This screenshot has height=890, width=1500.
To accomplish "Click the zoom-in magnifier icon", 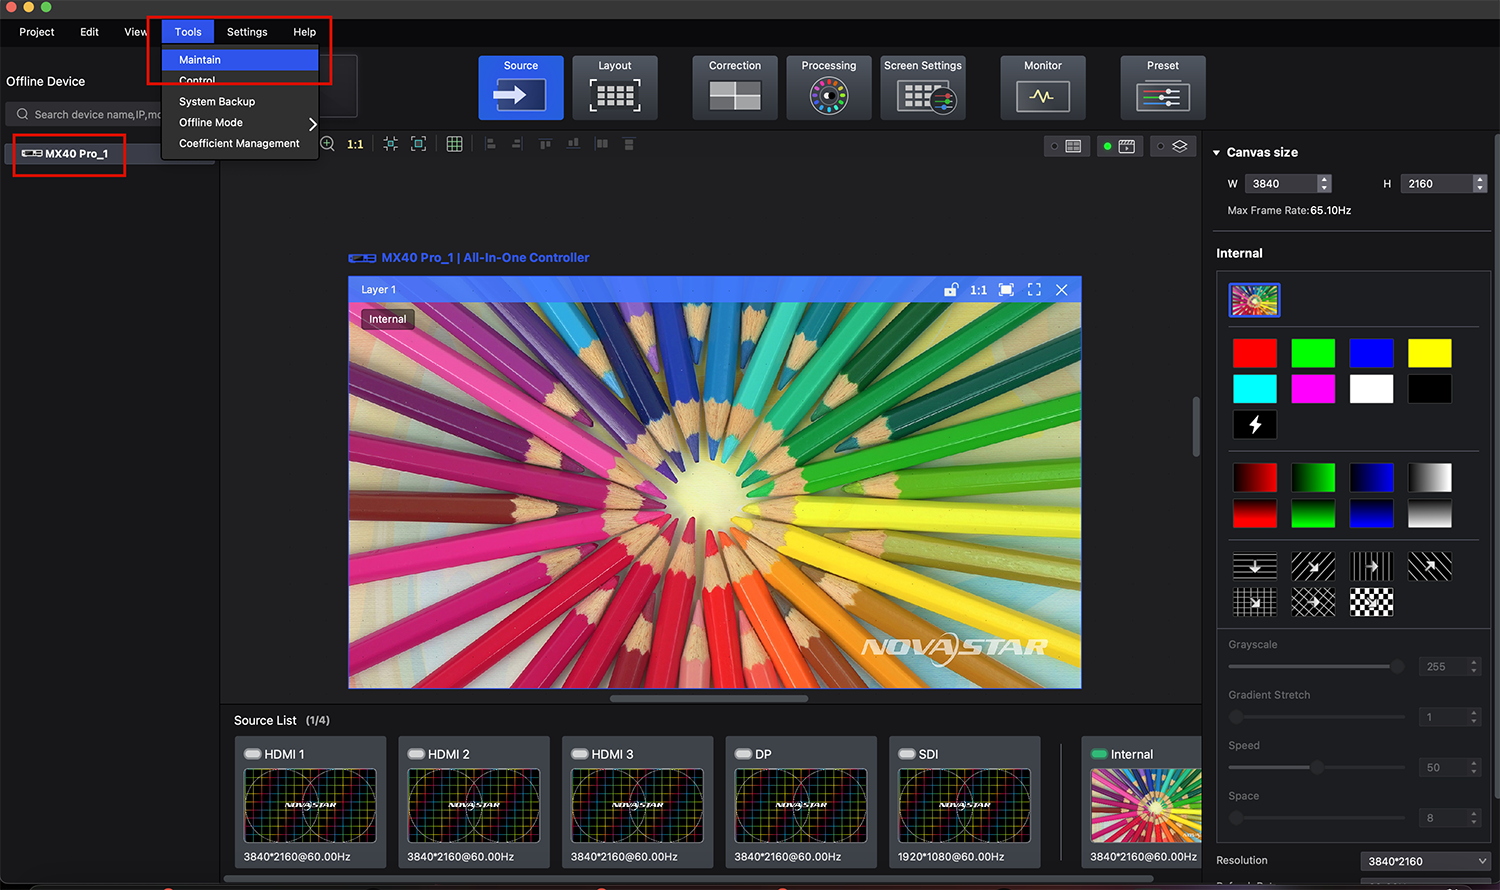I will click(x=327, y=144).
